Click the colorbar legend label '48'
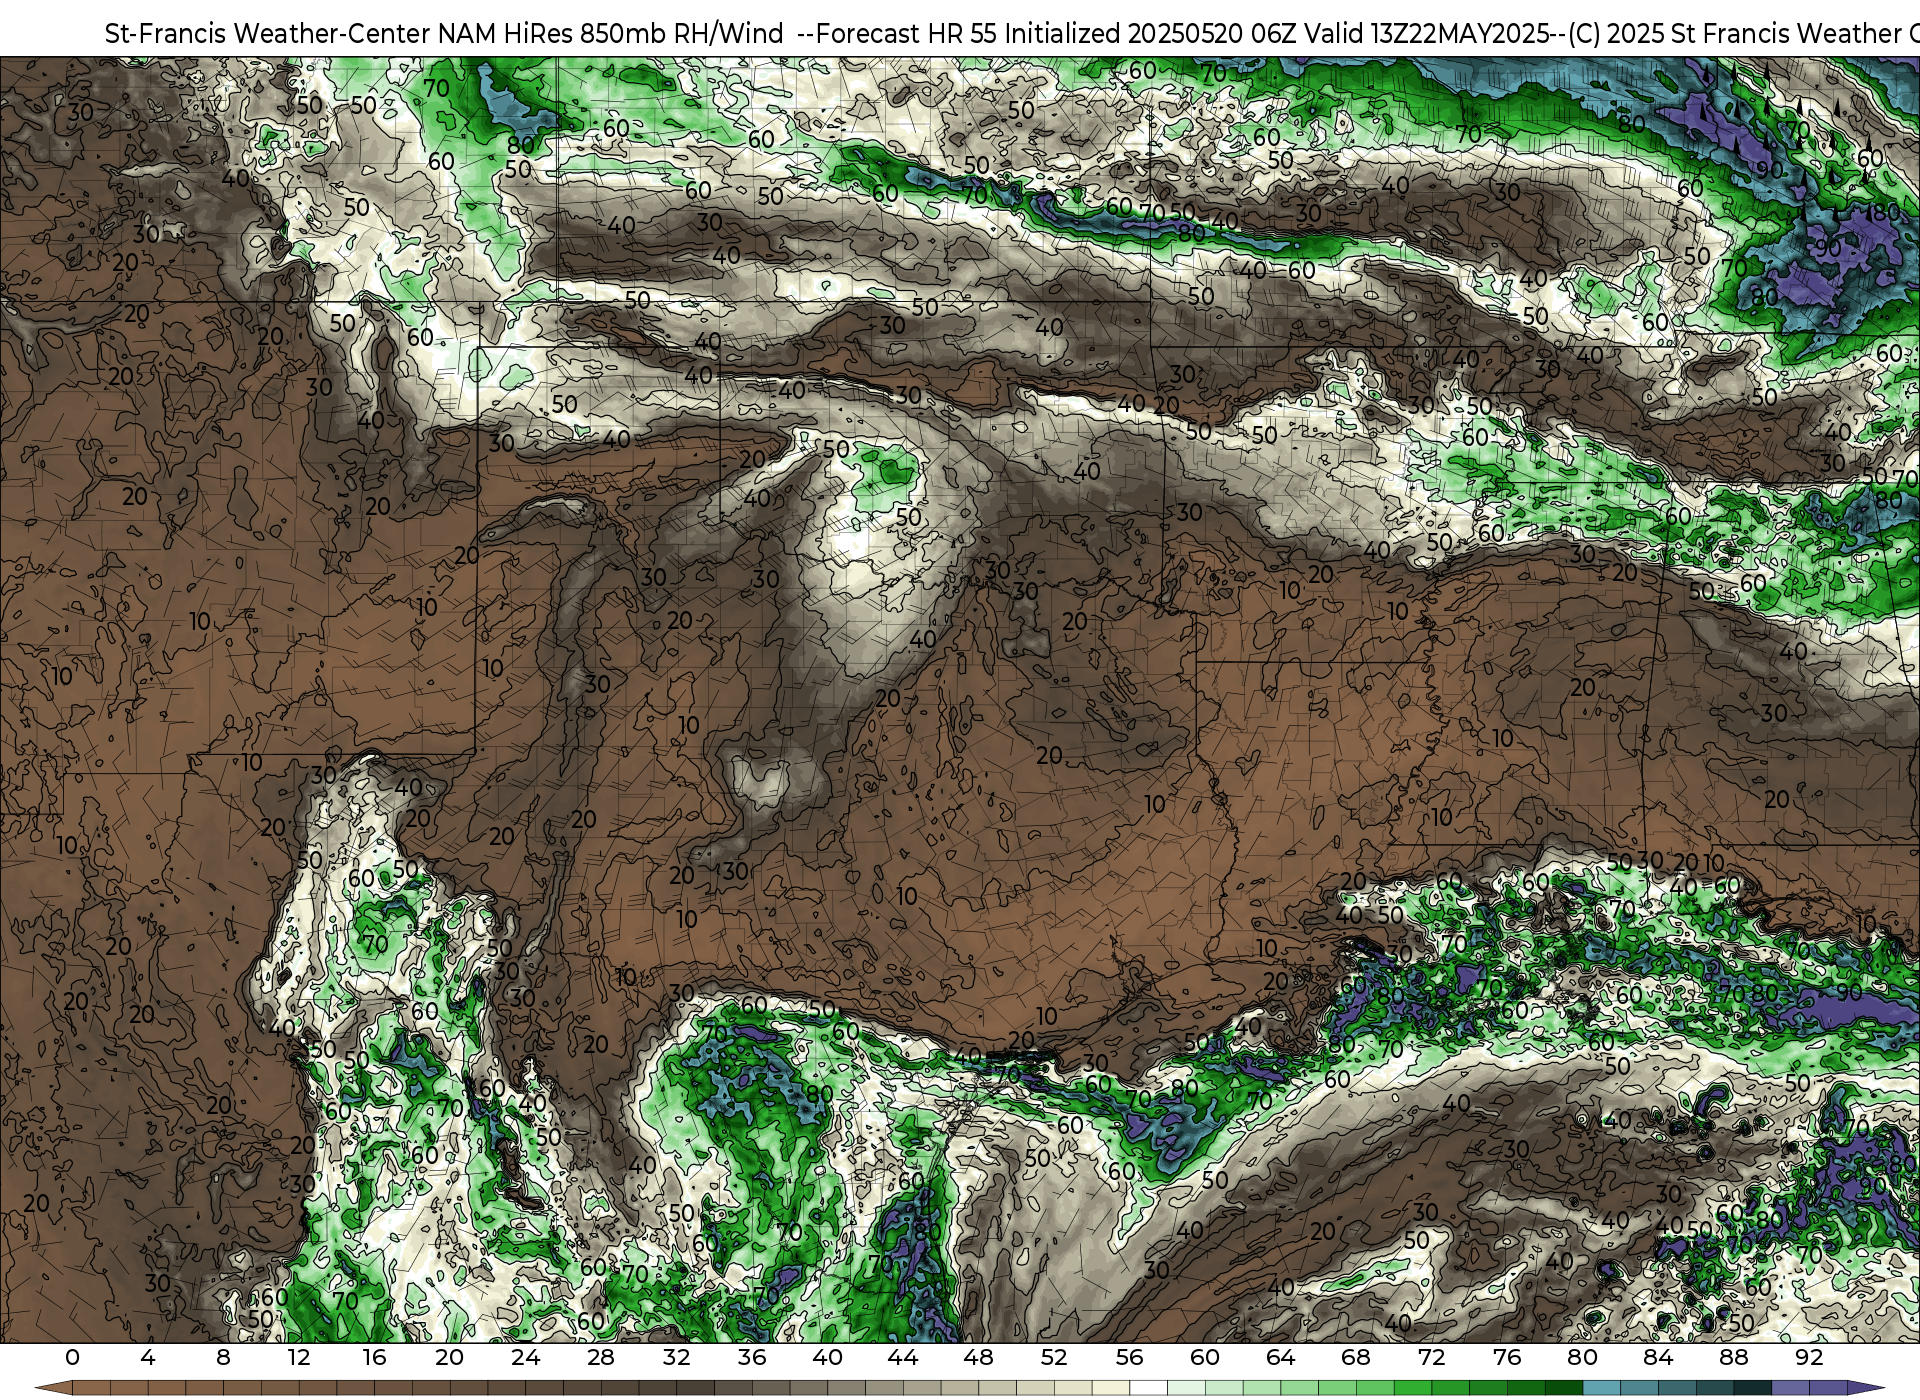This screenshot has height=1400, width=1920. point(979,1357)
